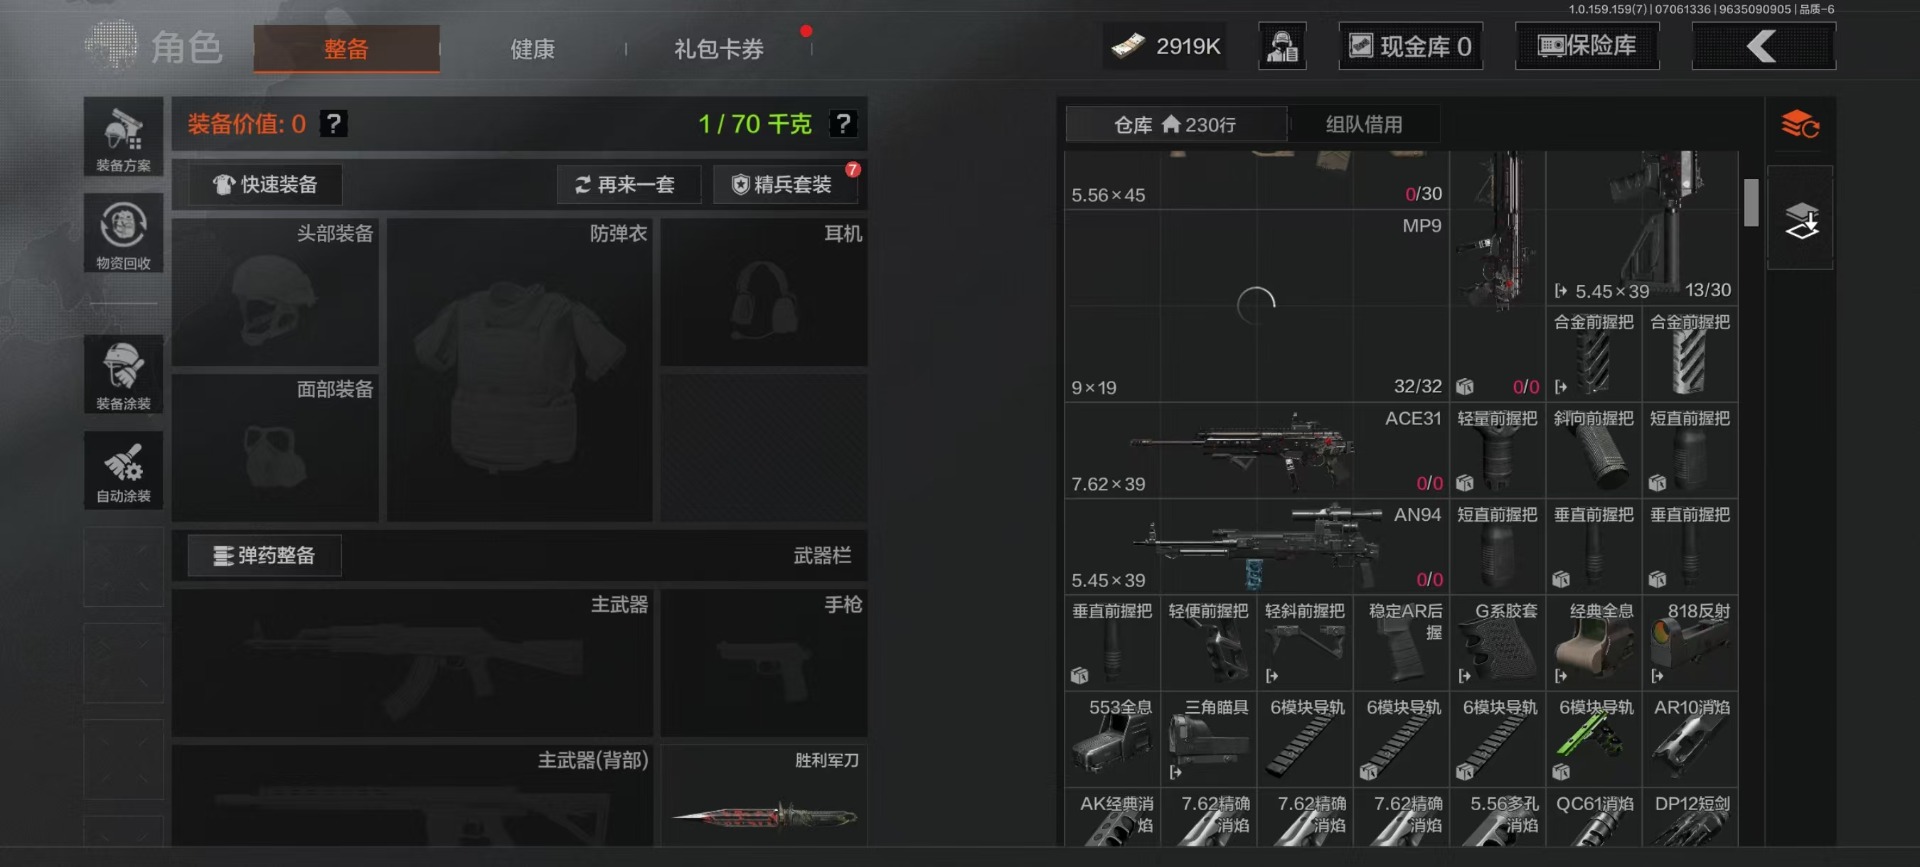Open the 保险库 vault button
1920x867 pixels.
click(1587, 46)
